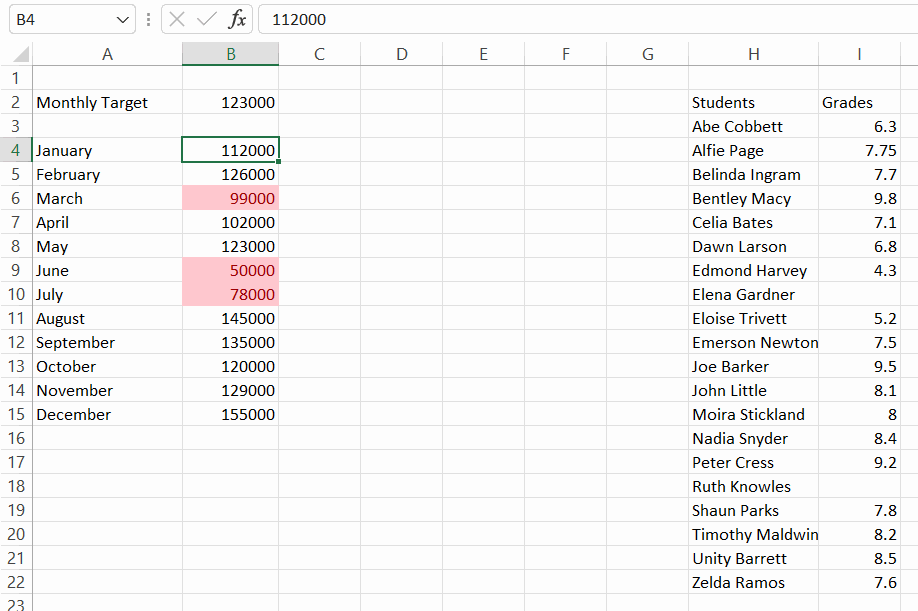Click the Cancel X icon in formula bar
918x611 pixels.
[x=177, y=19]
